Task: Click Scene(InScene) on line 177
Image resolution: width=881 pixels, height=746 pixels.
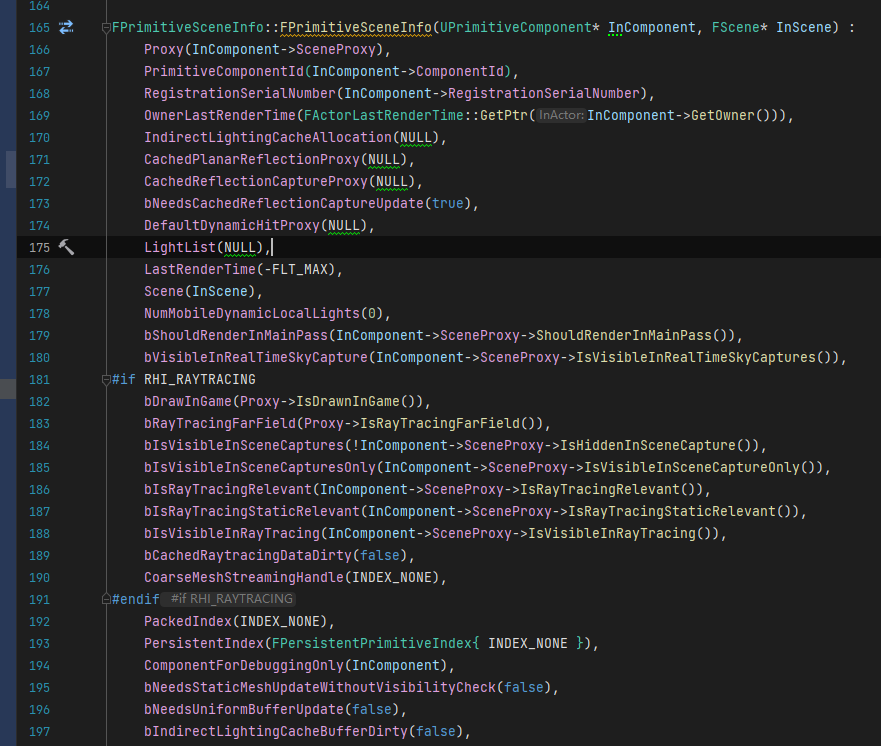Action: (199, 292)
